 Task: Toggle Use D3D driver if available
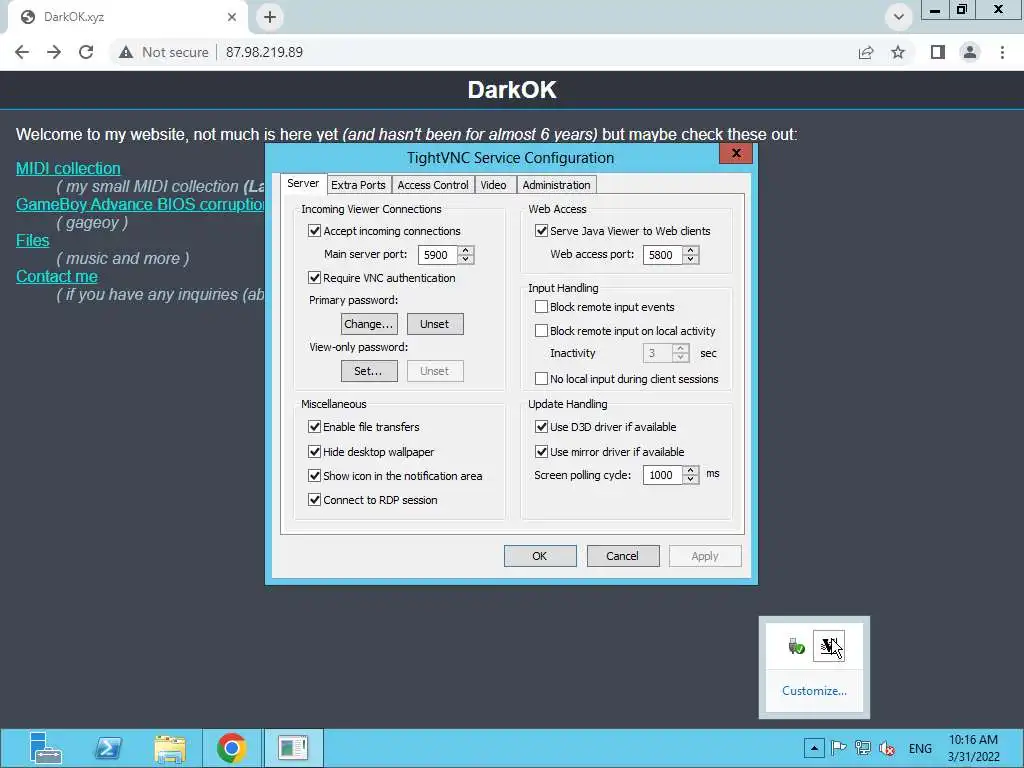pyautogui.click(x=541, y=427)
